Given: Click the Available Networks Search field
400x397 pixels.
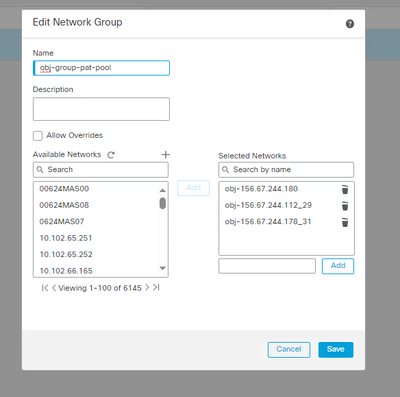Looking at the screenshot, I should pos(101,170).
